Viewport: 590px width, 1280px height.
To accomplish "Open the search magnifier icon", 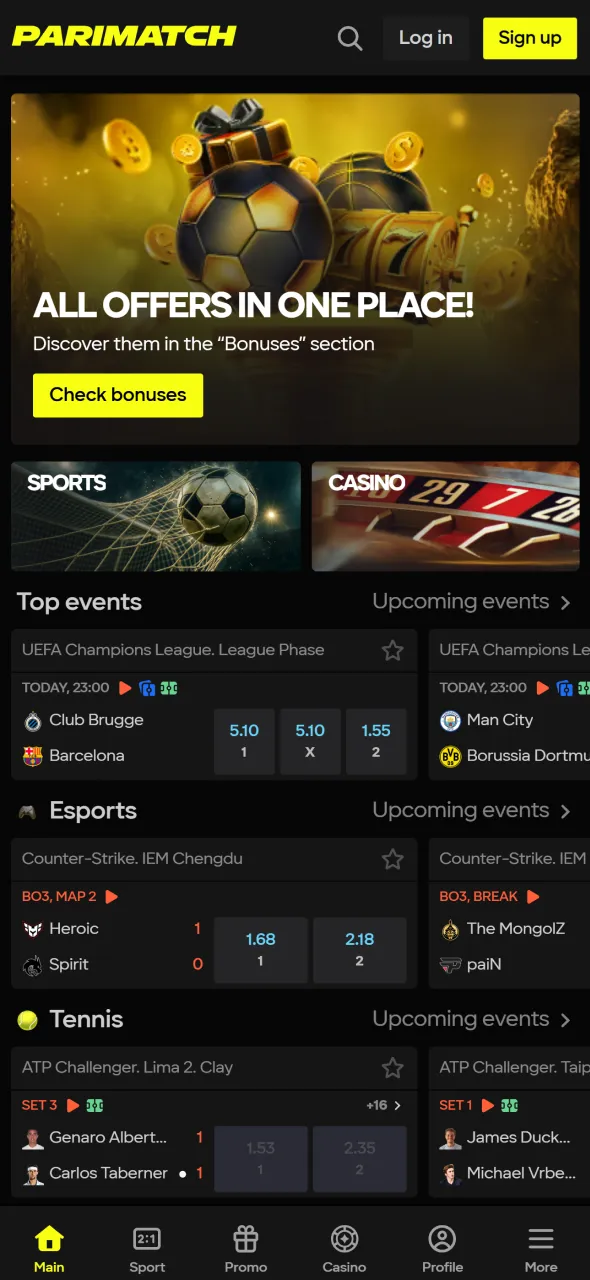I will [350, 38].
